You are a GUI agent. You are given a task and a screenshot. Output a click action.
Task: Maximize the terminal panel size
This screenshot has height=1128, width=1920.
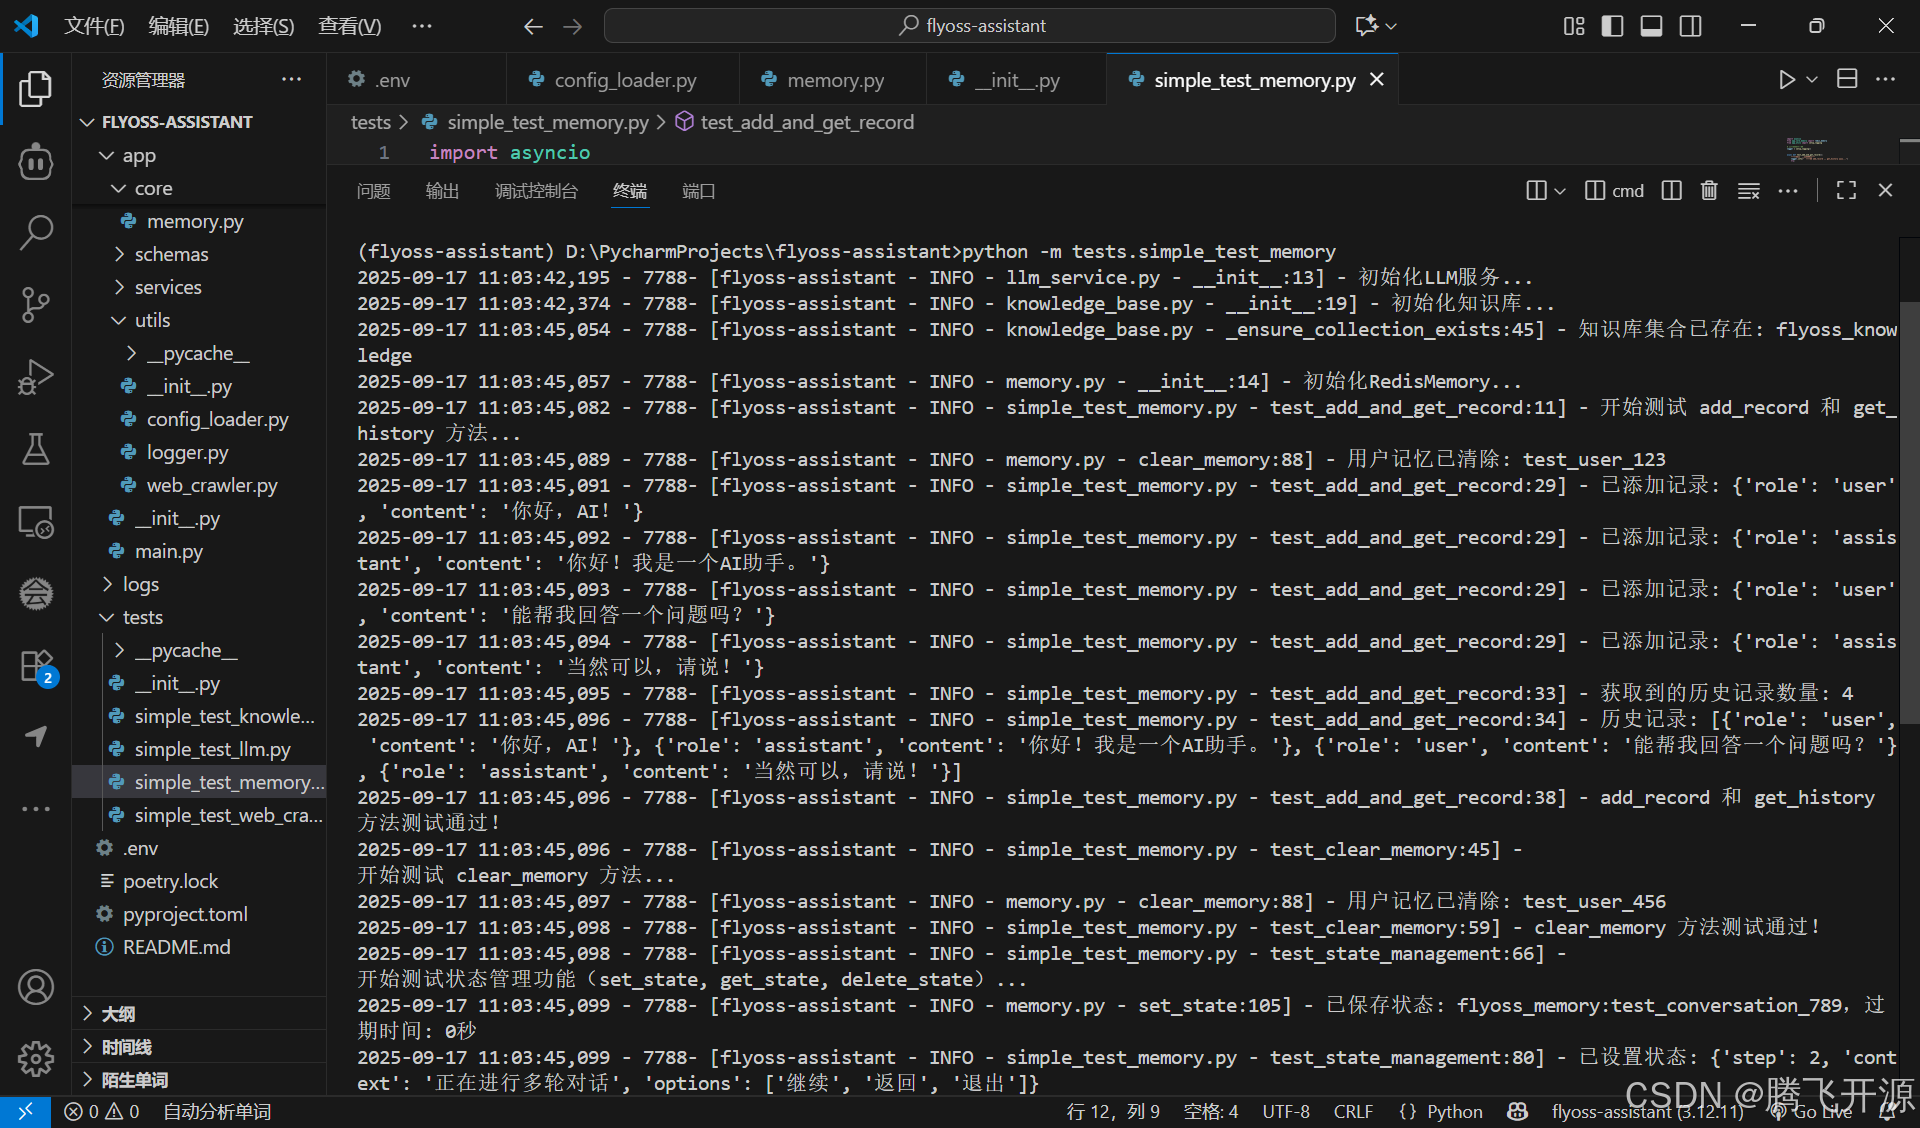pos(1846,190)
